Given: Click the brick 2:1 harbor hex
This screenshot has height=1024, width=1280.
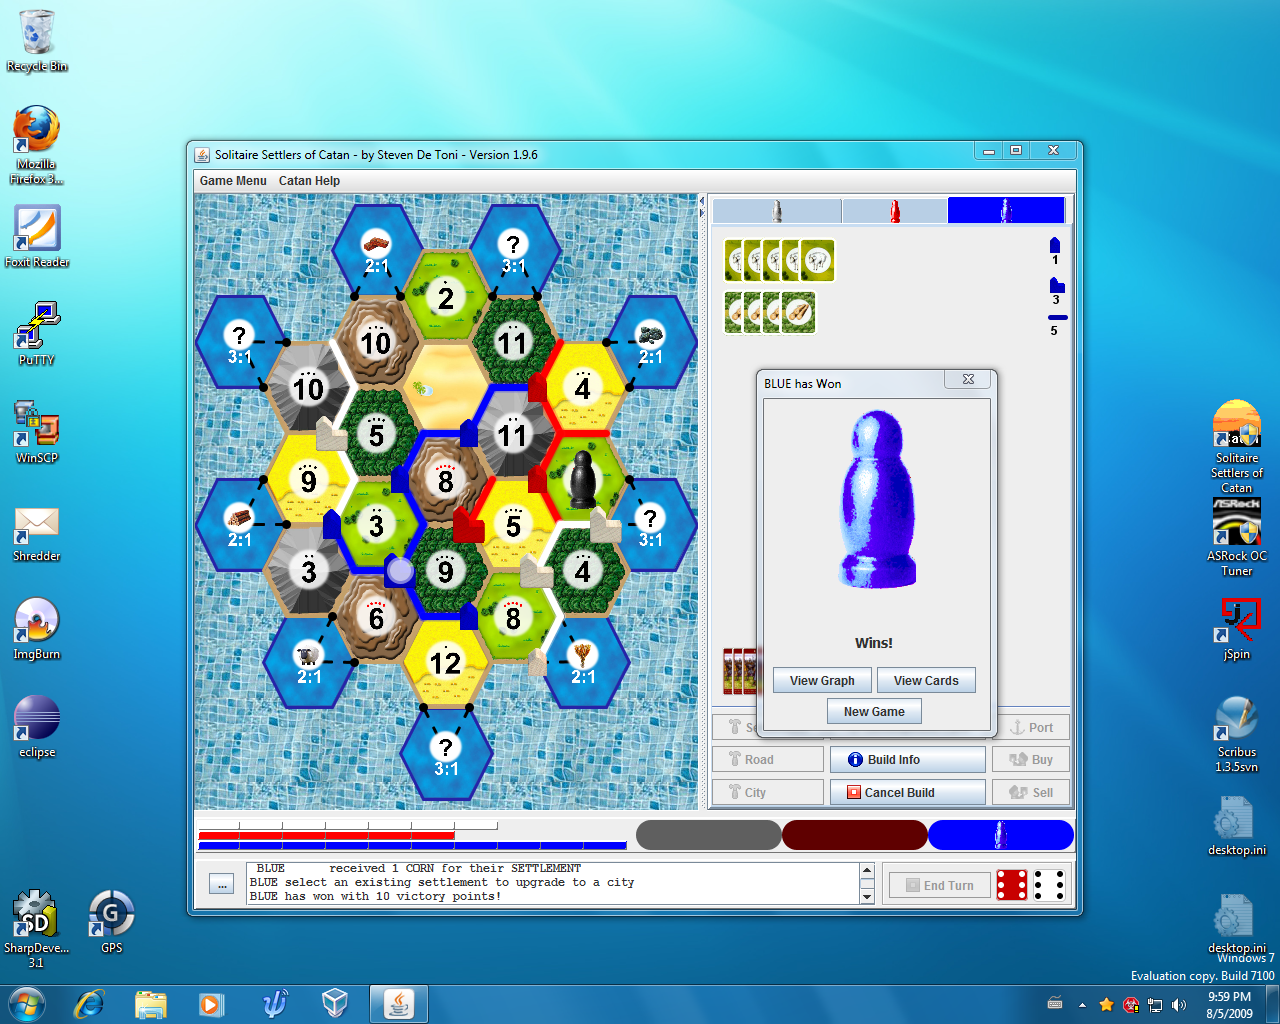Looking at the screenshot, I should (x=377, y=252).
